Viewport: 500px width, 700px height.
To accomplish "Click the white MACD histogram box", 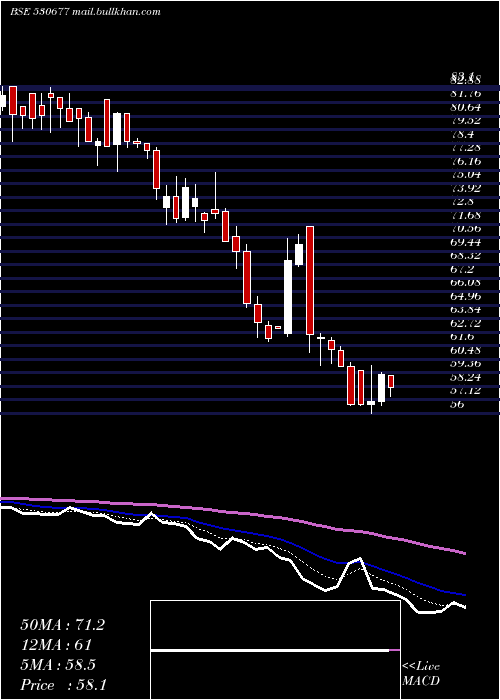I will click(275, 650).
